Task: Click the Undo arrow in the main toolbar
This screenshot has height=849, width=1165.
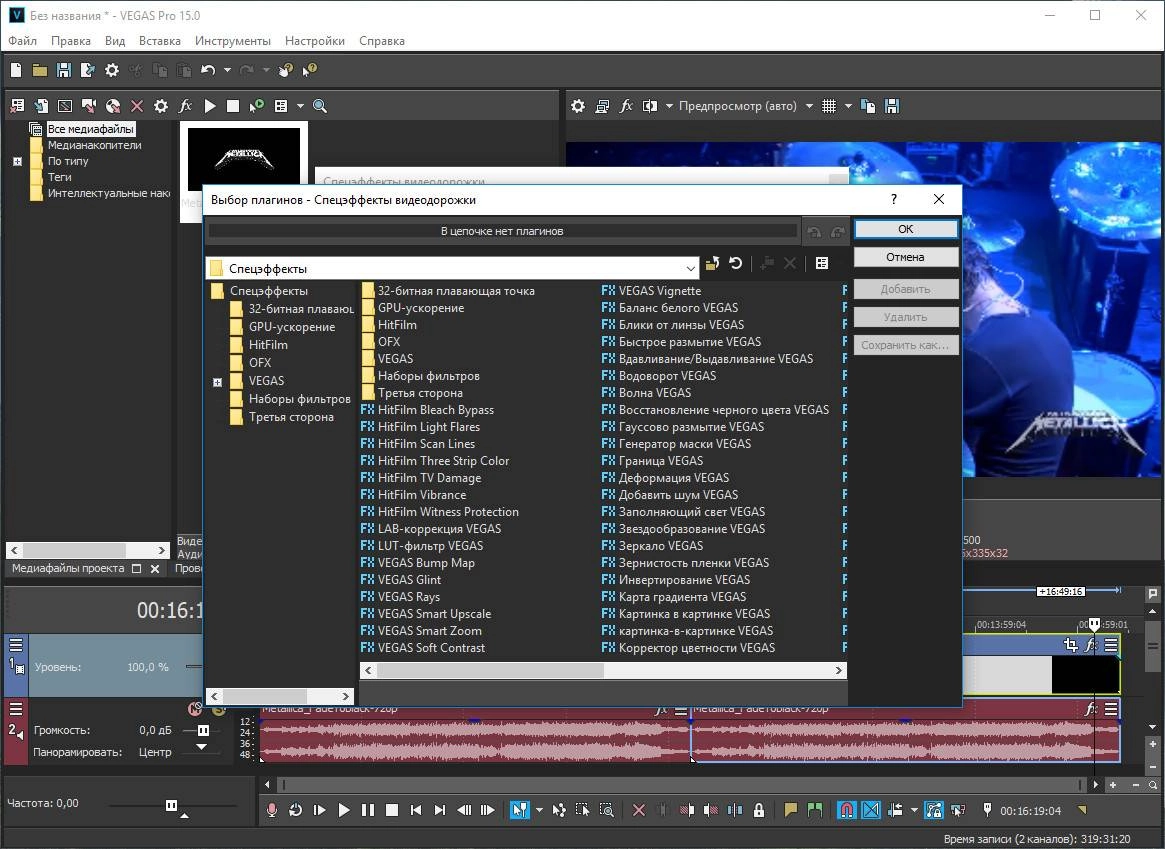Action: pos(207,70)
